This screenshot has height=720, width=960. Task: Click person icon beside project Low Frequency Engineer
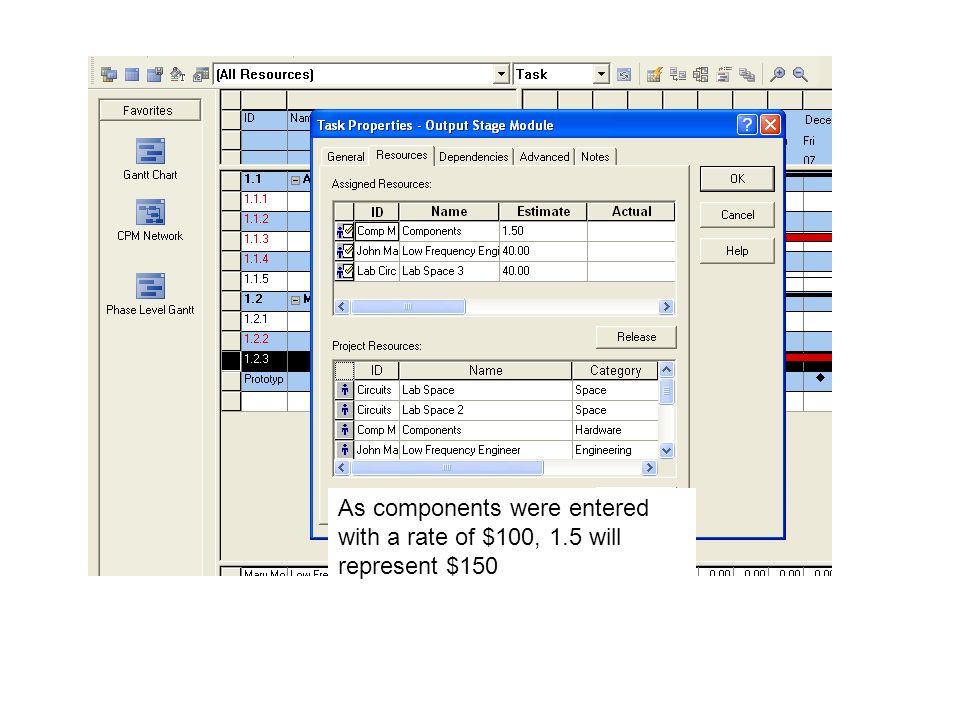coord(345,450)
